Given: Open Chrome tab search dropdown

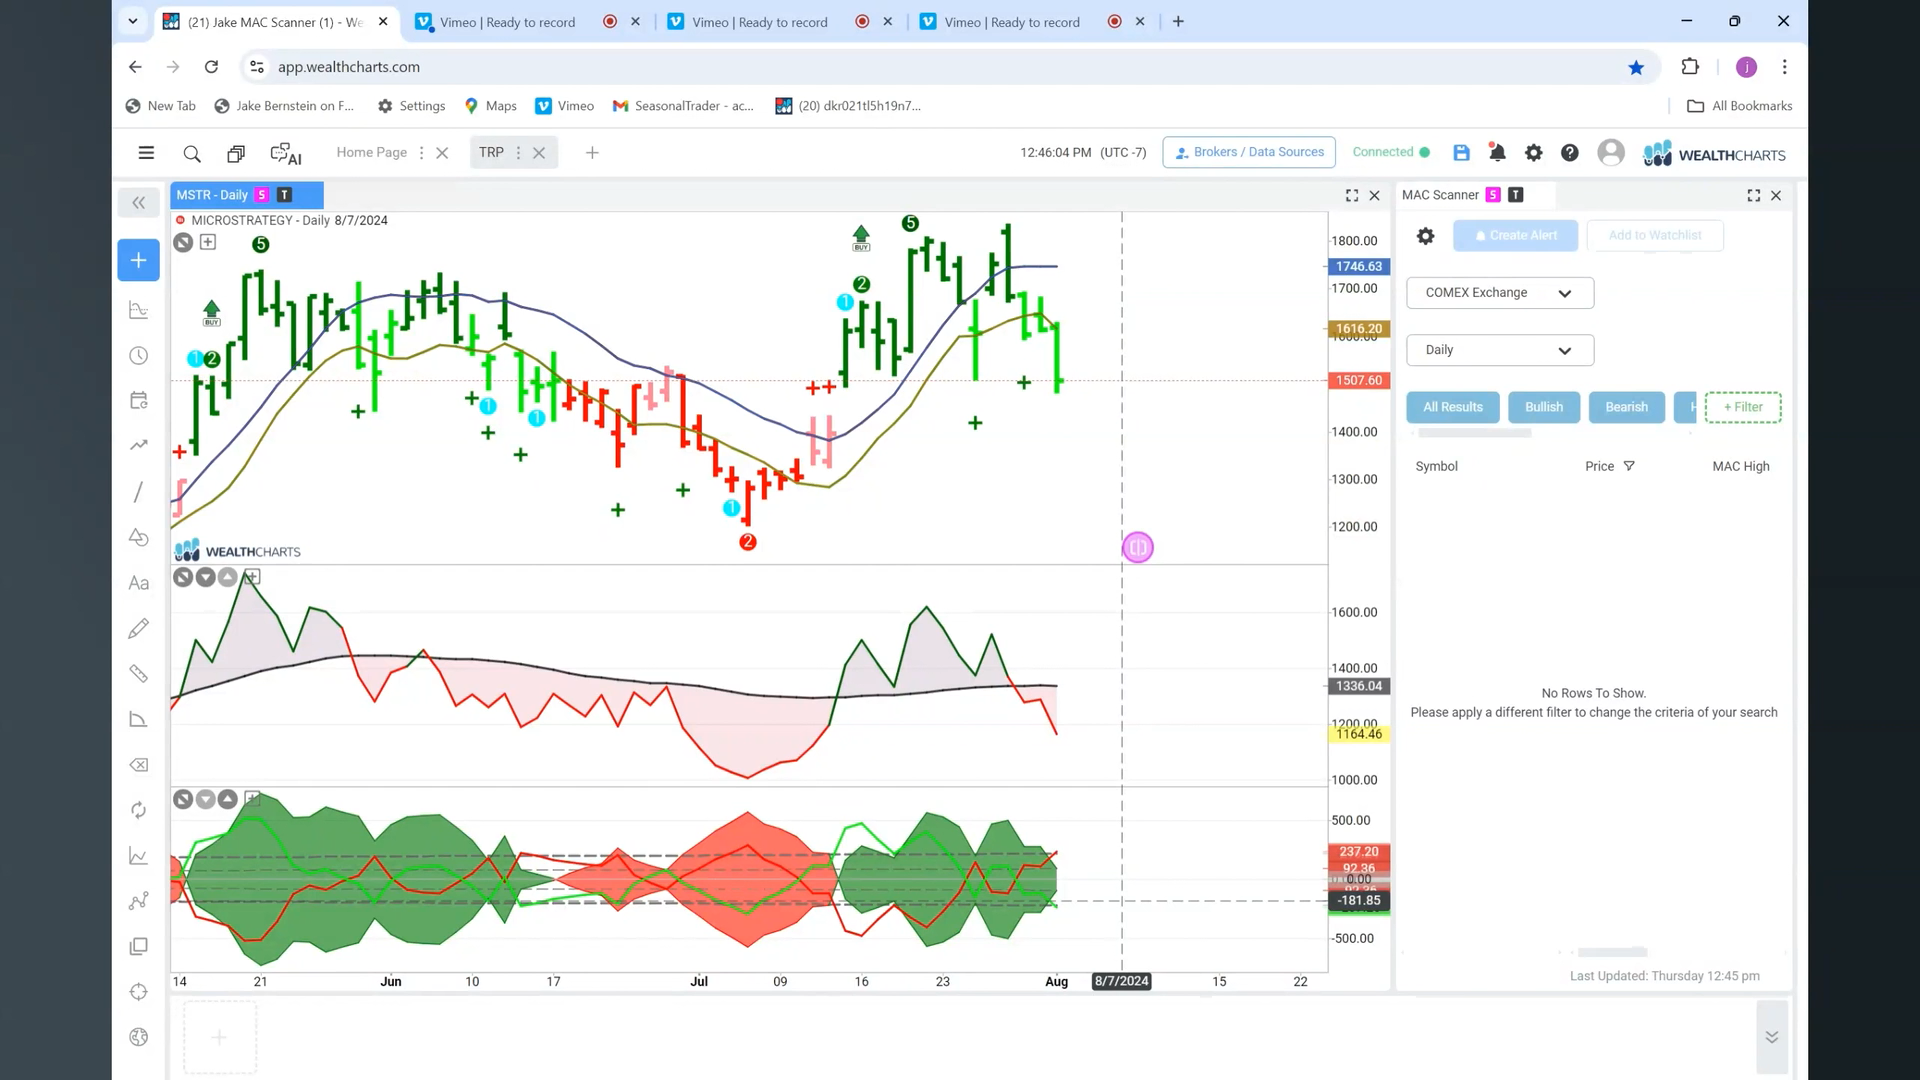Looking at the screenshot, I should coord(132,21).
